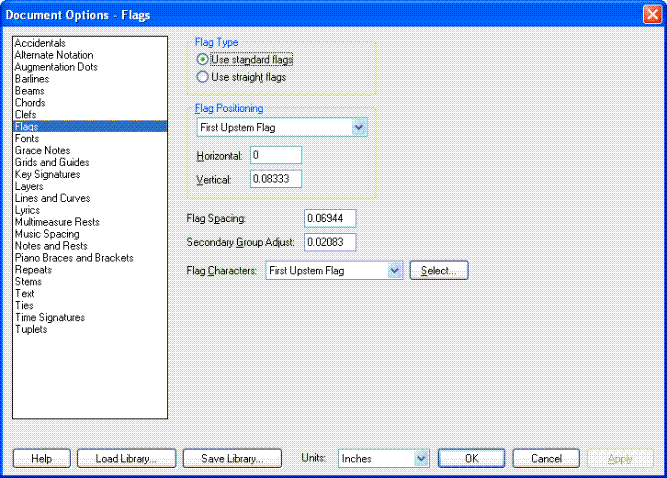The height and width of the screenshot is (478, 667).
Task: Select Tuplets in the options list
Action: coord(31,329)
